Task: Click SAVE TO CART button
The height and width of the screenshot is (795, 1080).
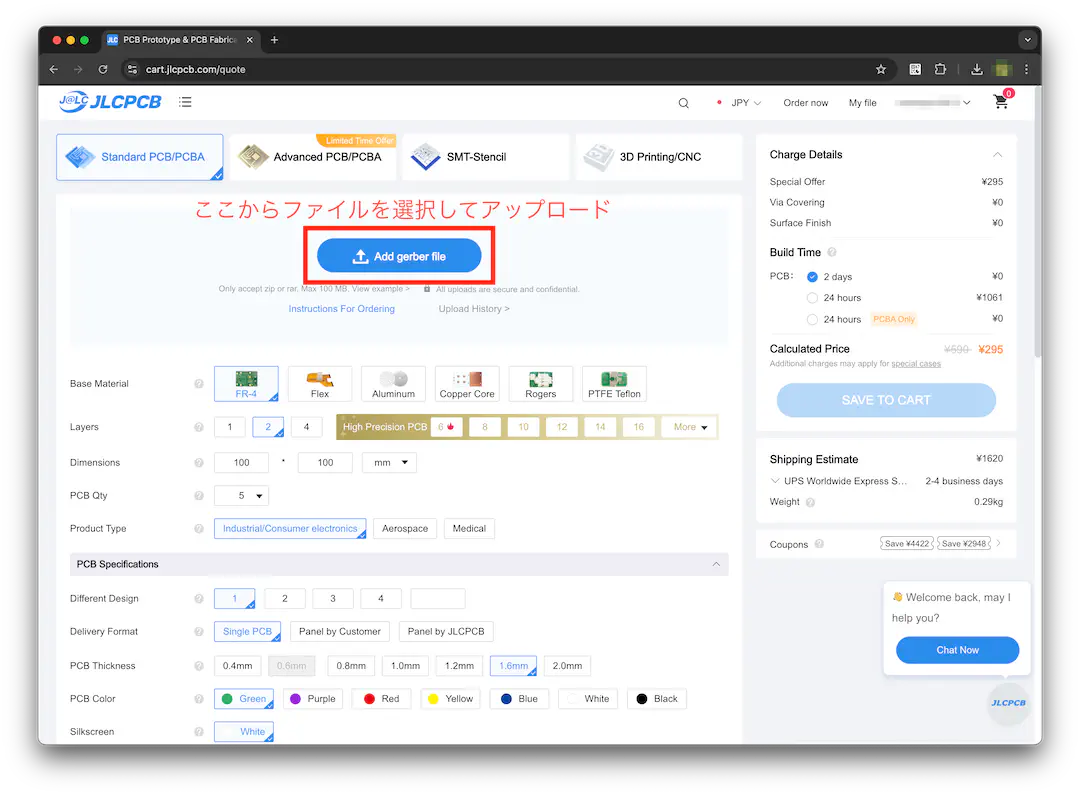Action: click(886, 400)
